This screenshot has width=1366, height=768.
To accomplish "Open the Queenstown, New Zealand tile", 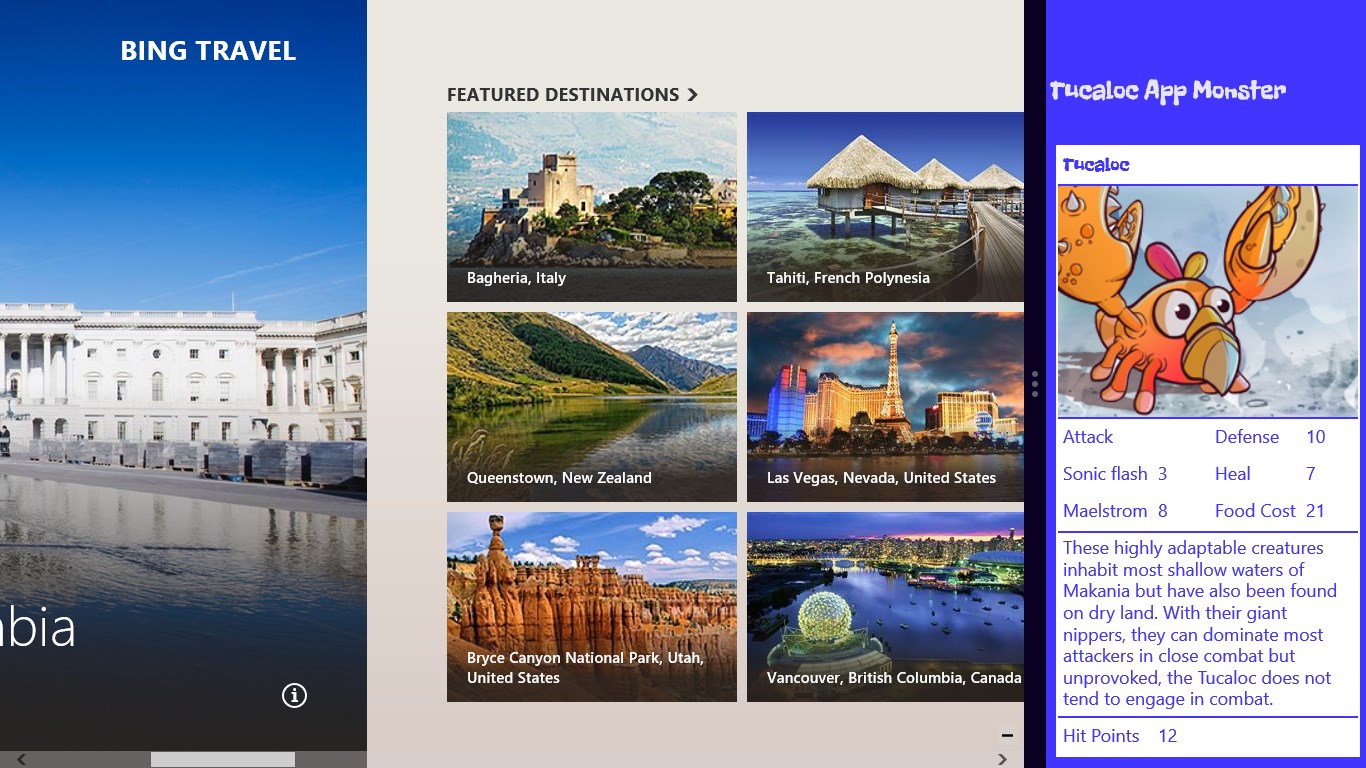I will click(591, 407).
